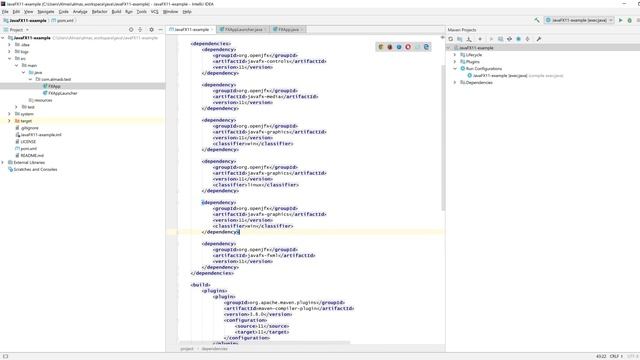Open the Build menu

(116, 12)
